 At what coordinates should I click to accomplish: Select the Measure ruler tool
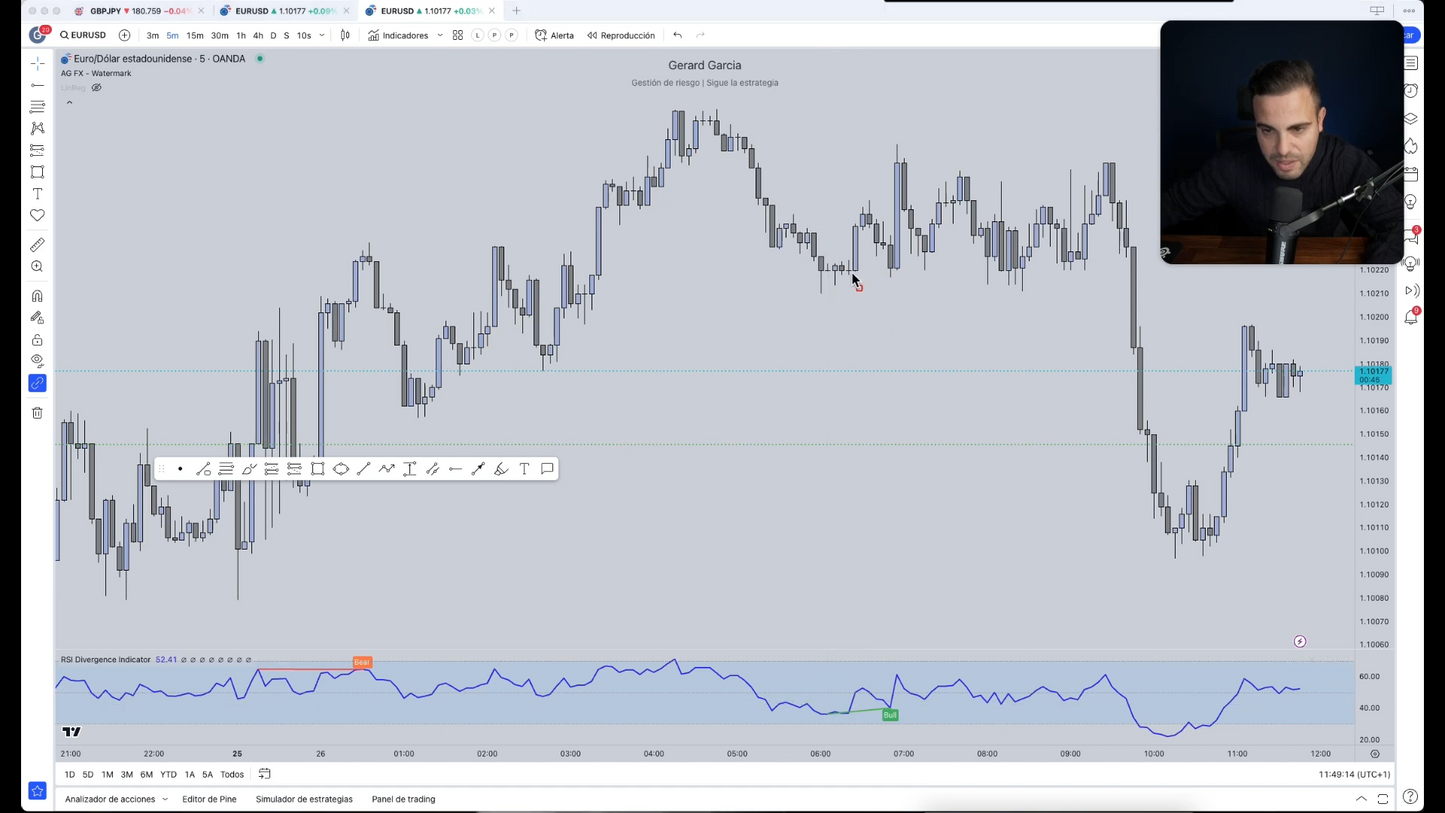click(x=37, y=245)
